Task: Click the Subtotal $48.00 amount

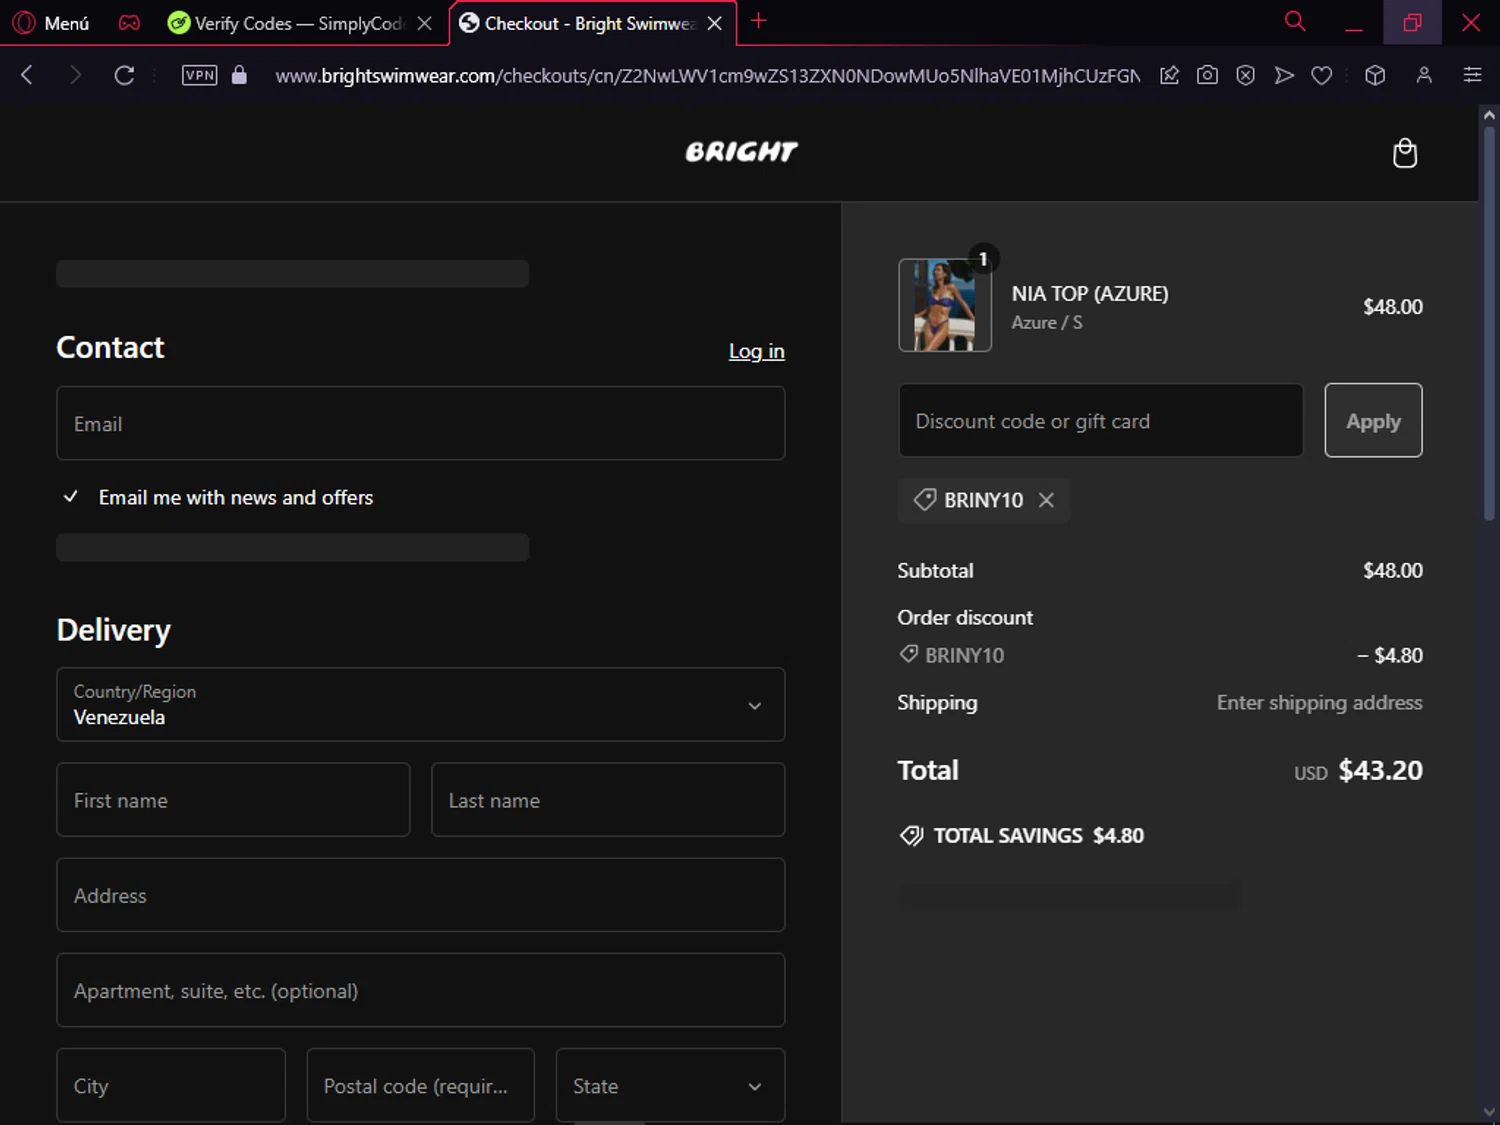Action: point(1392,570)
